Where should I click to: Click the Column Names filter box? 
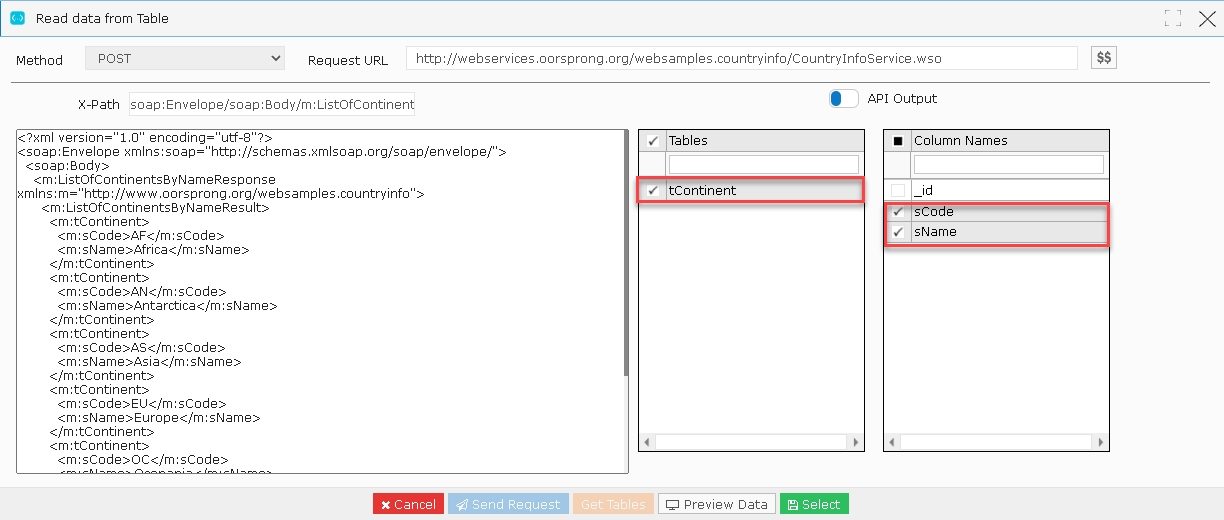point(1008,164)
